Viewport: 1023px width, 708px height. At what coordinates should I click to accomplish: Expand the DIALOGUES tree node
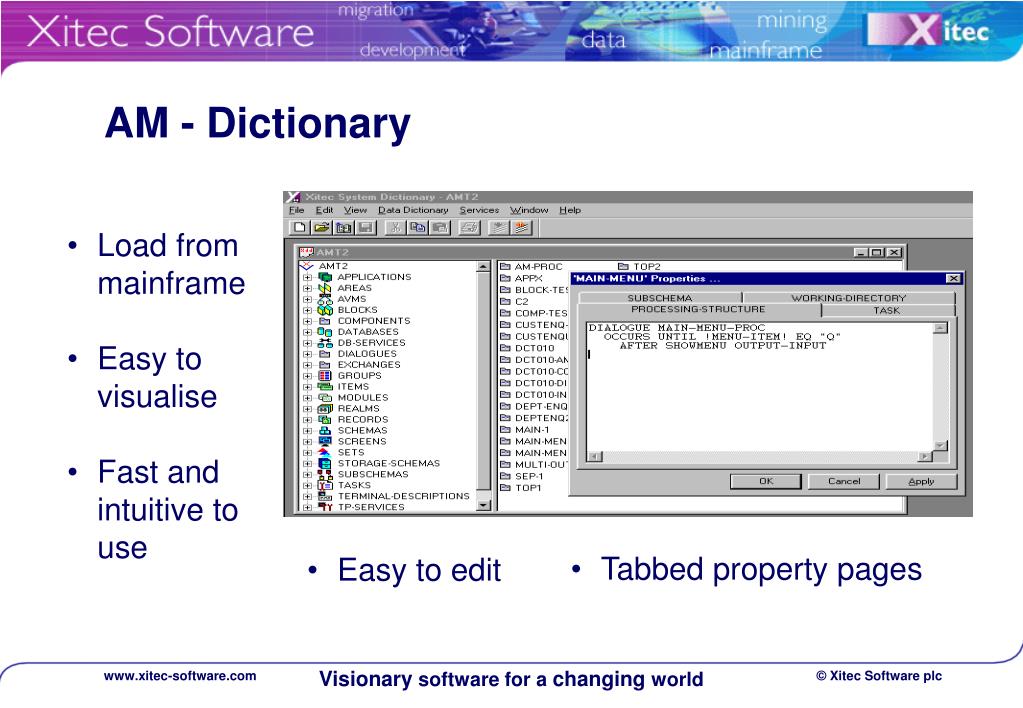coord(307,354)
